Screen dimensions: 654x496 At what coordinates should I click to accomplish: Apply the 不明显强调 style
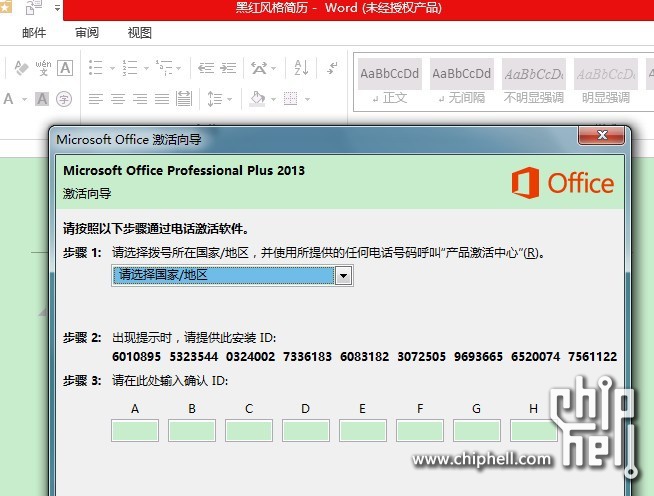534,82
